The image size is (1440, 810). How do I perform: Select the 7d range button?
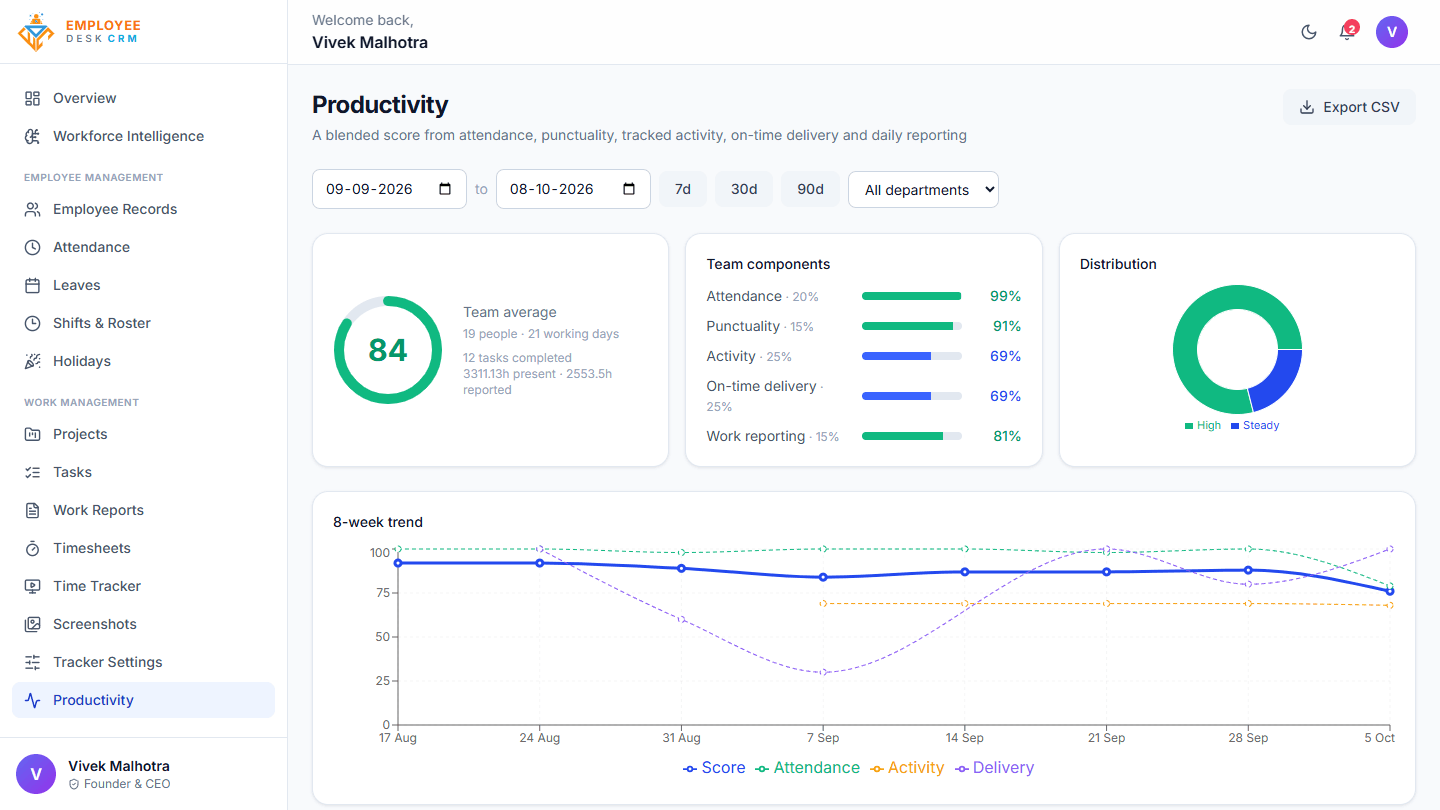(x=683, y=189)
